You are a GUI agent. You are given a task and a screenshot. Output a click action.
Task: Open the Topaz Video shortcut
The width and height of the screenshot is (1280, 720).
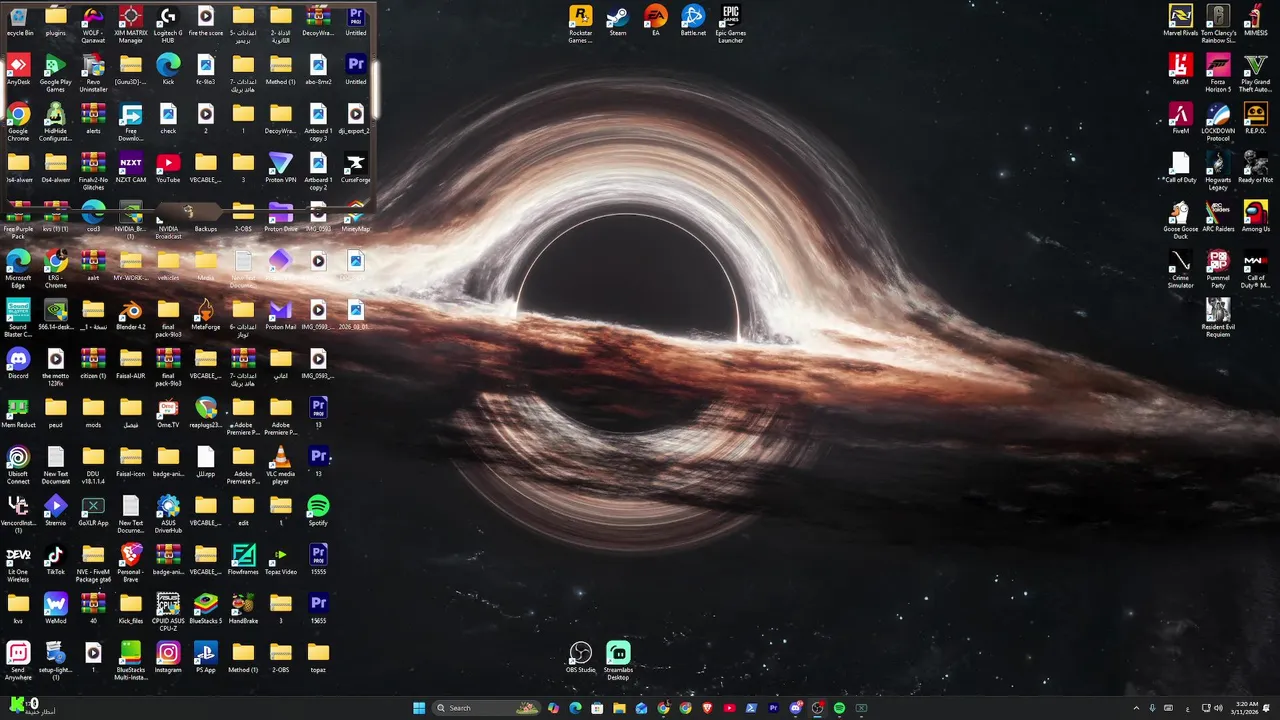[281, 561]
